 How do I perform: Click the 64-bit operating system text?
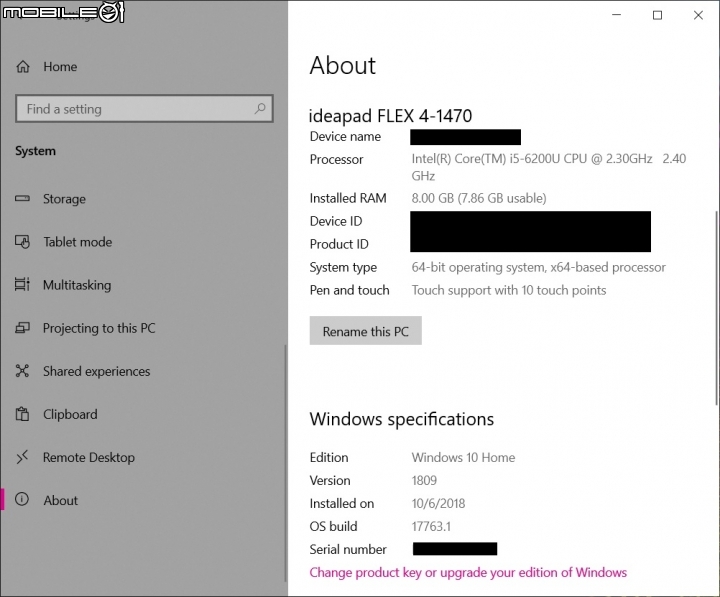click(539, 267)
